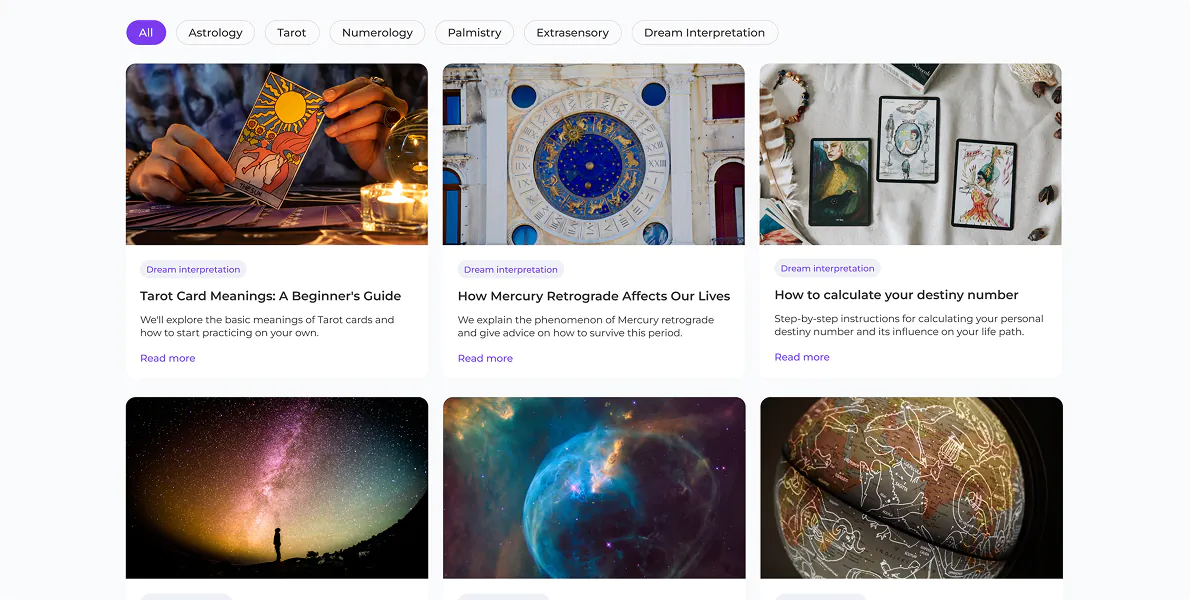Select the All filter pill
Viewport: 1190px width, 600px height.
click(146, 33)
